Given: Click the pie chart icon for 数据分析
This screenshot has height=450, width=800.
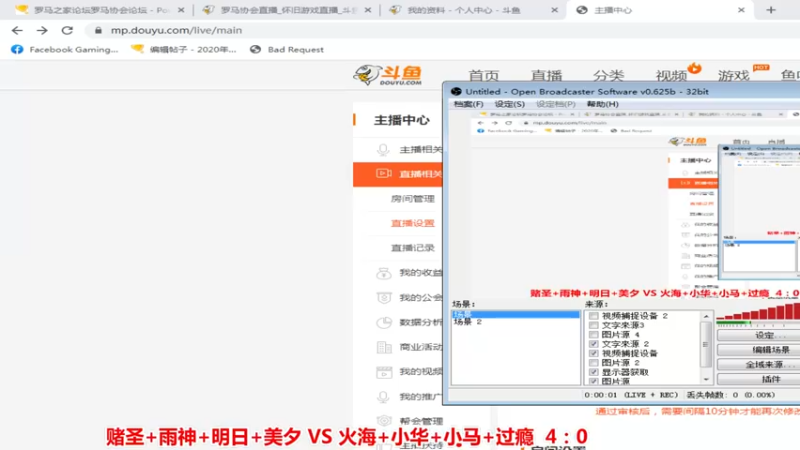Looking at the screenshot, I should (384, 322).
